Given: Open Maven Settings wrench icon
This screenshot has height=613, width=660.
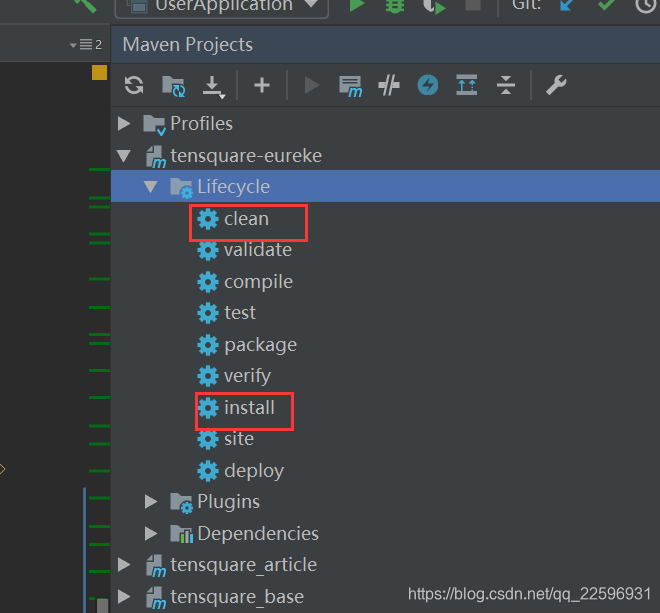Looking at the screenshot, I should 556,85.
